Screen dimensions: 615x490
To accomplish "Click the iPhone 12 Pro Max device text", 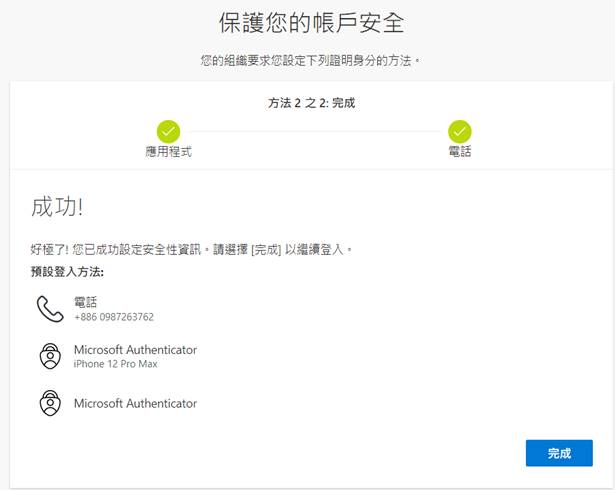I will pos(115,364).
